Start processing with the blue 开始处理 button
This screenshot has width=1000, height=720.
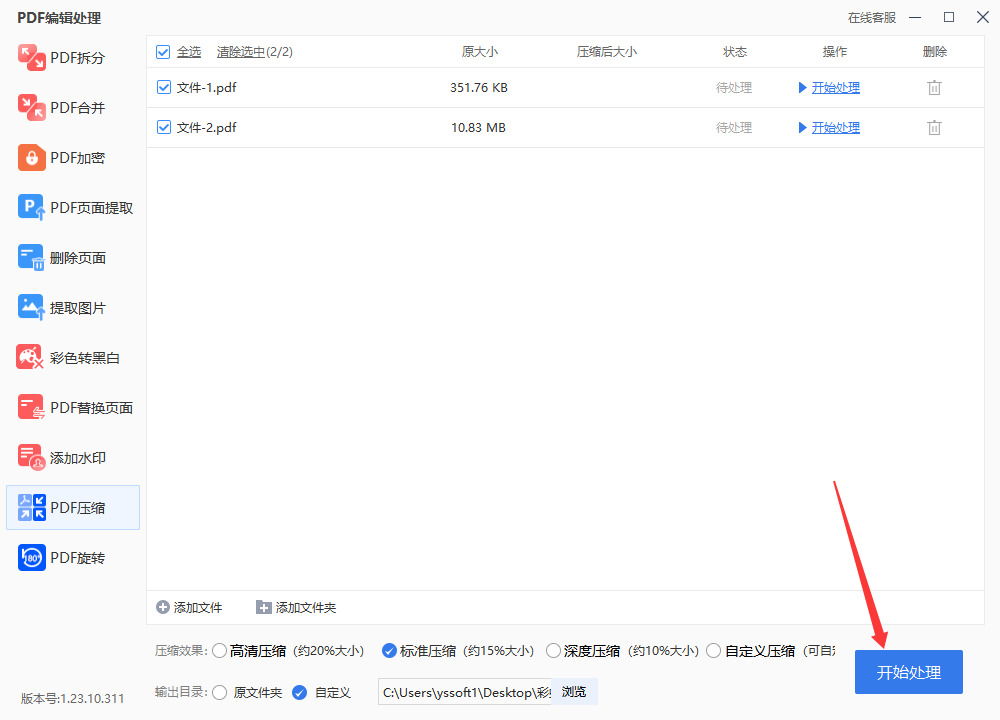[909, 672]
